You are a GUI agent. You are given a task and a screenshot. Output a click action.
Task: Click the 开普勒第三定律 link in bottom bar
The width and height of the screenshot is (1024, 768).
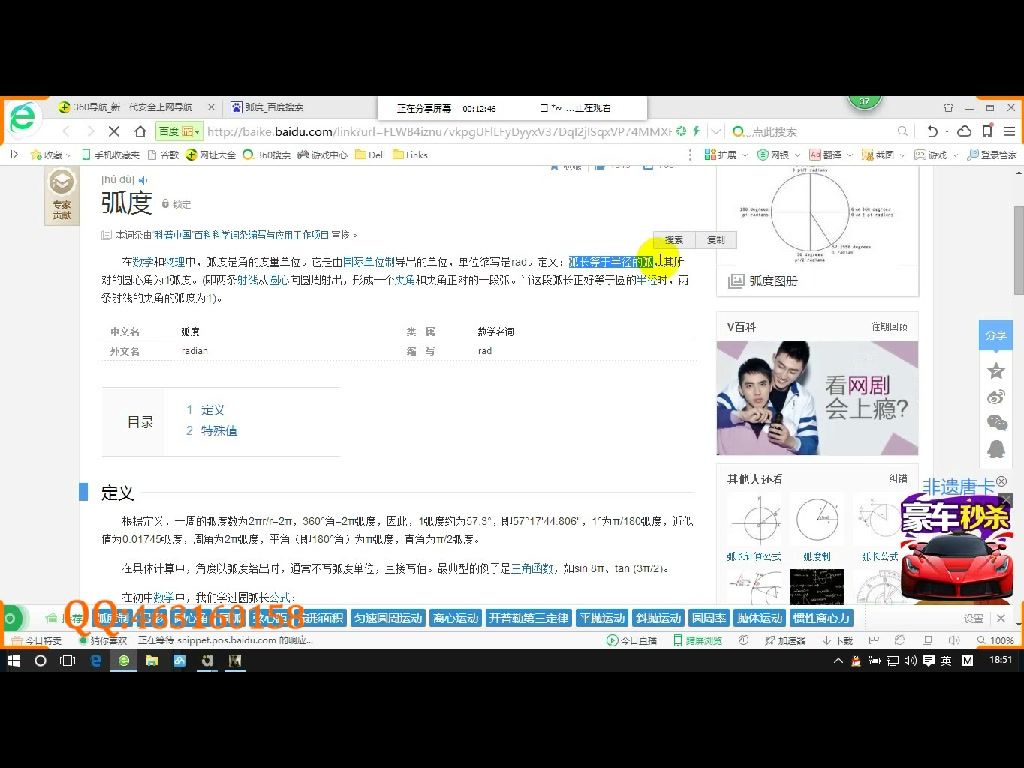(528, 618)
